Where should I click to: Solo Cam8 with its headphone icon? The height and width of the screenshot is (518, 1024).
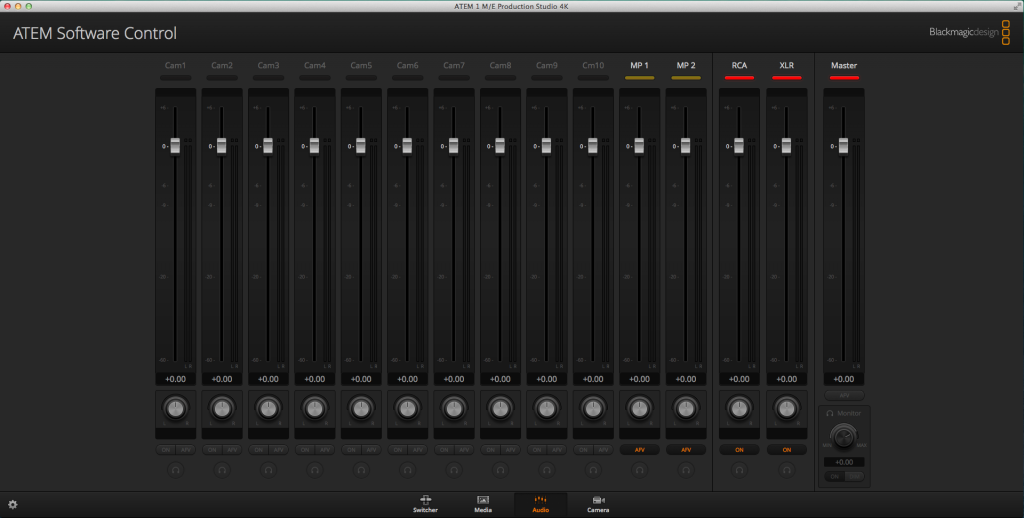500,469
